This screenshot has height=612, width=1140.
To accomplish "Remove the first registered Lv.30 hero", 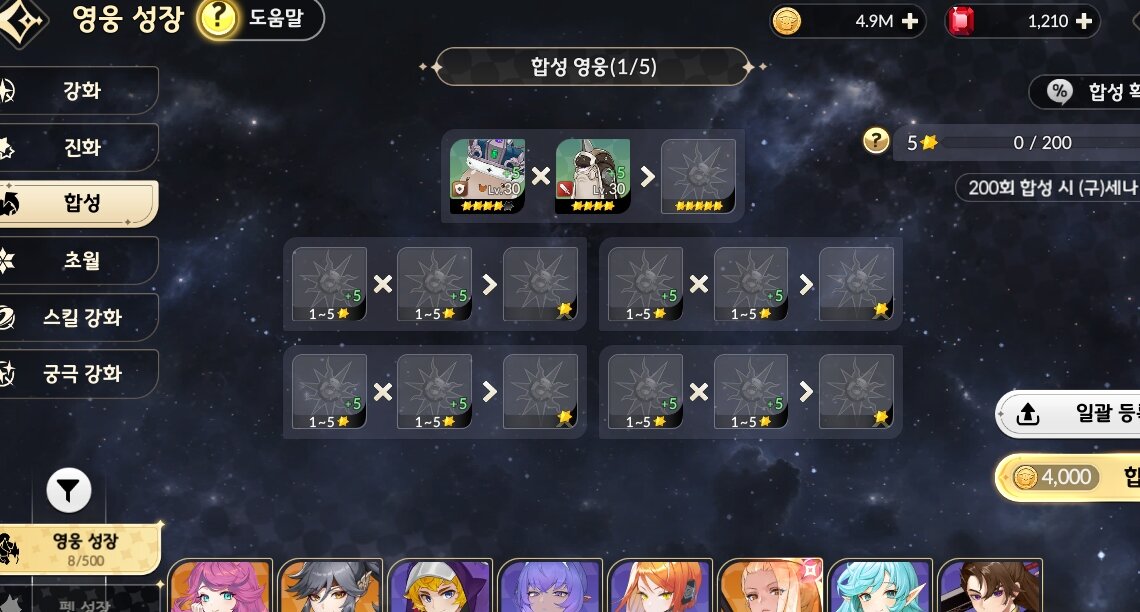I will pos(487,176).
